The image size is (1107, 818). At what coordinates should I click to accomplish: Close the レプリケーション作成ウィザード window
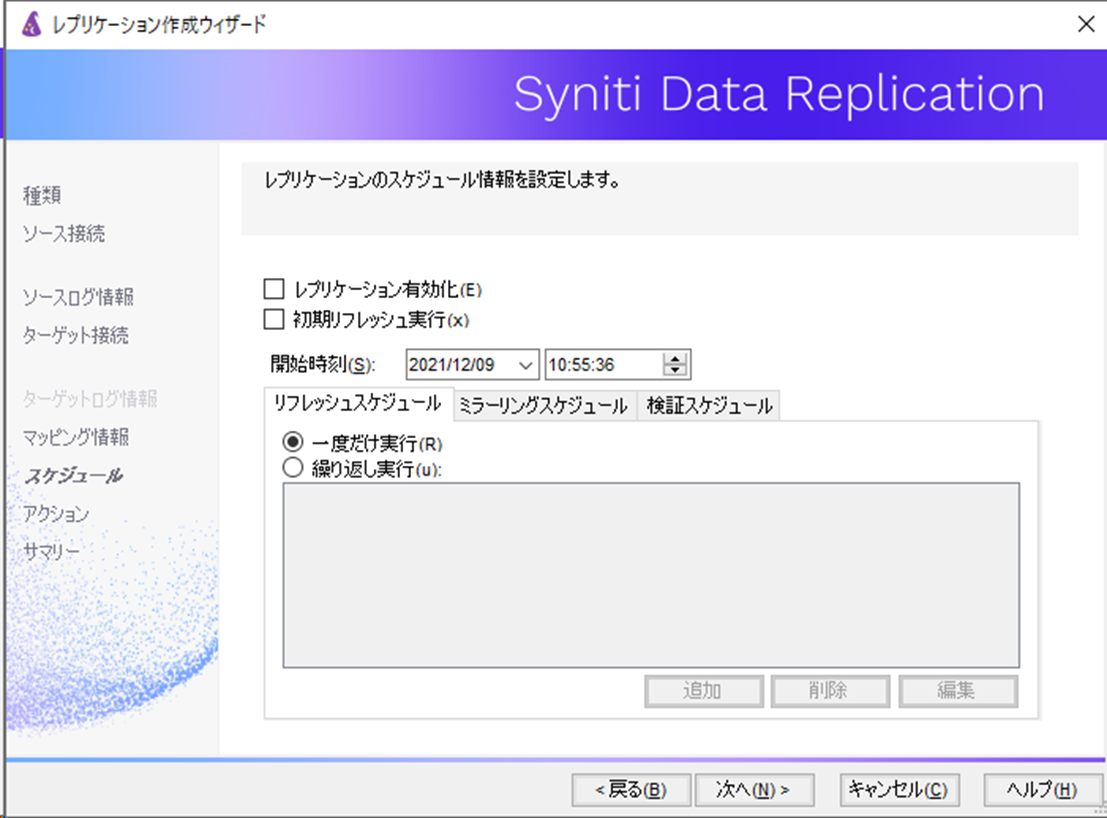point(1086,24)
